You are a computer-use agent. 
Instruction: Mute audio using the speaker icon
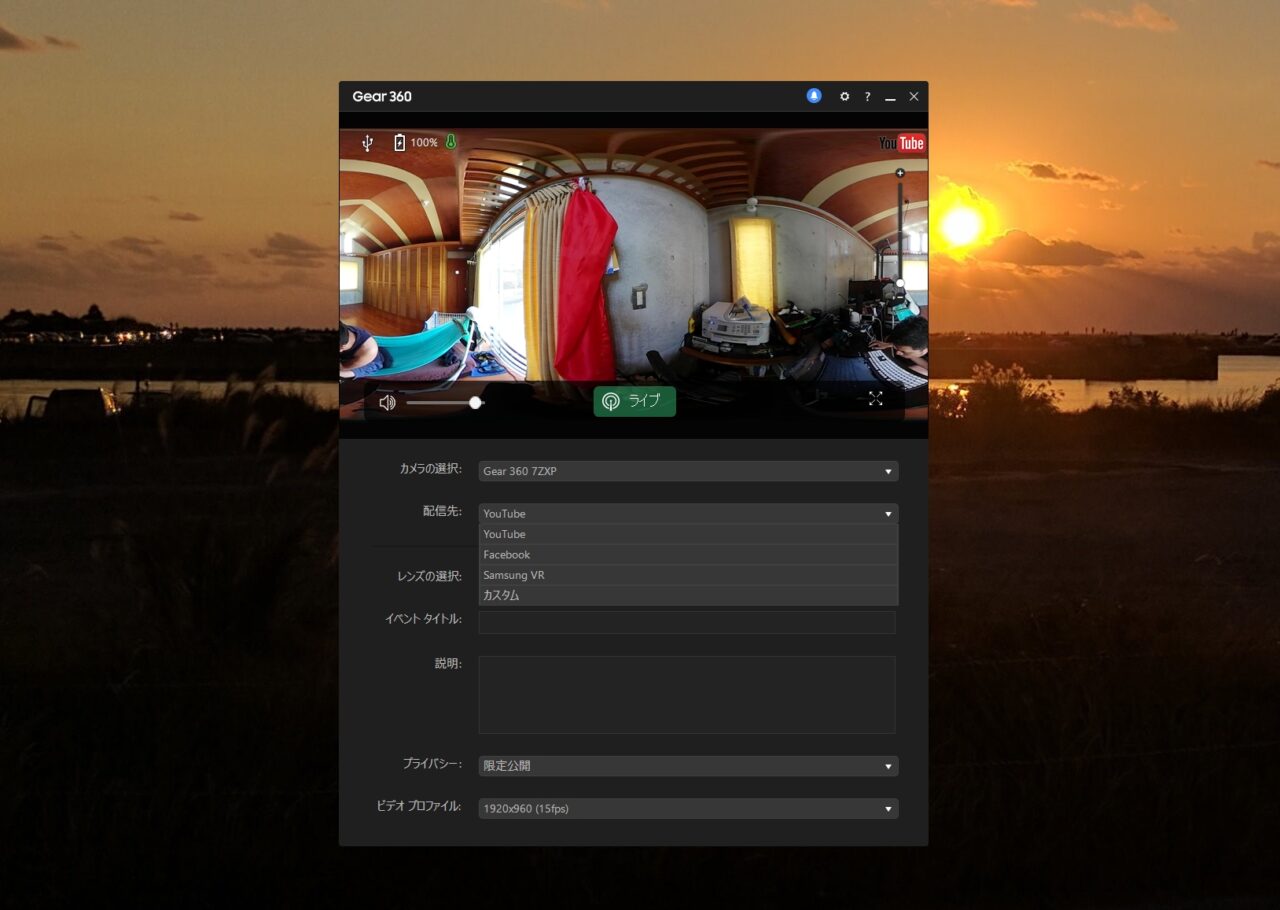[x=387, y=402]
